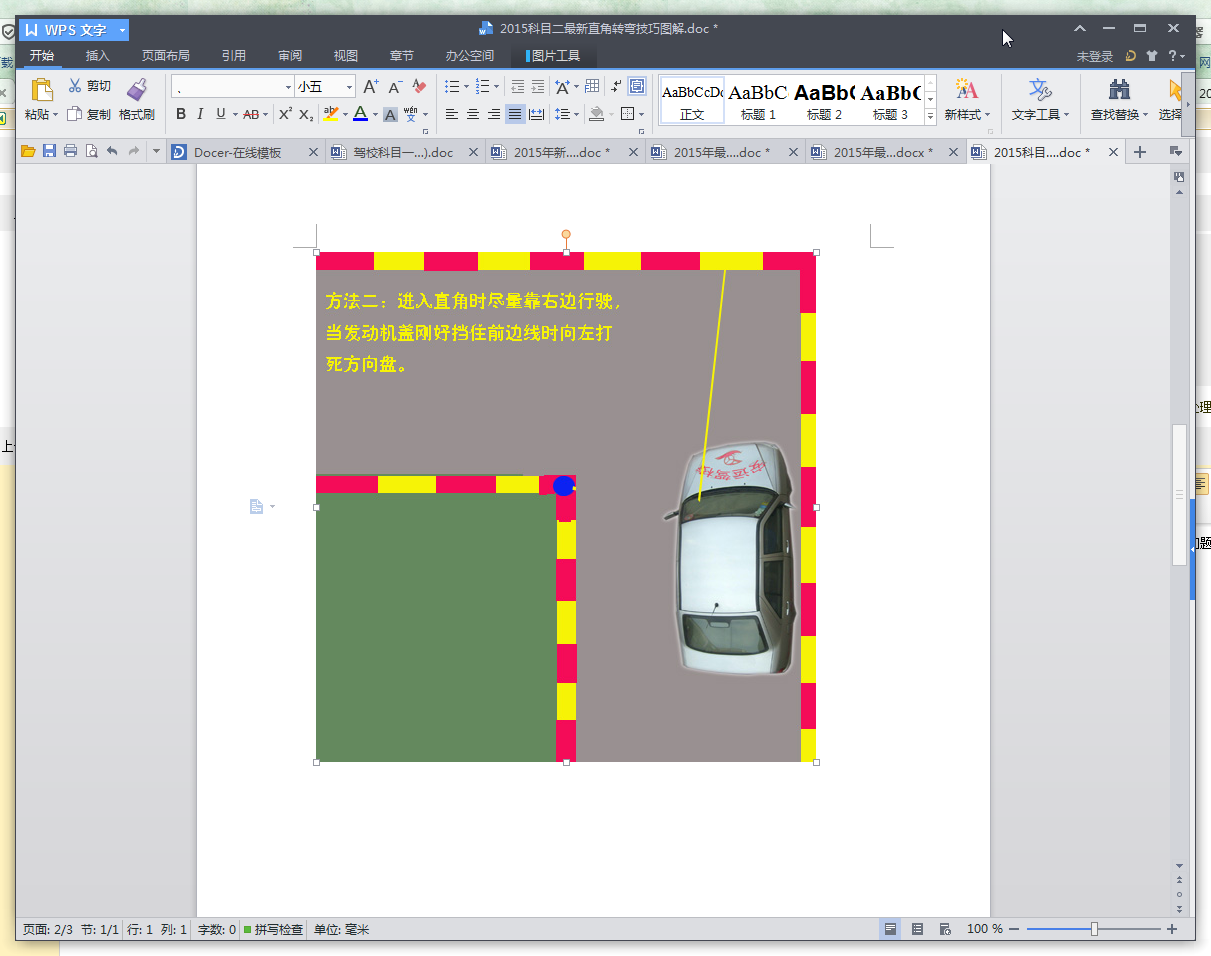Open the font size dropdown showing 小五
Viewport: 1211px width, 956px height.
point(349,87)
